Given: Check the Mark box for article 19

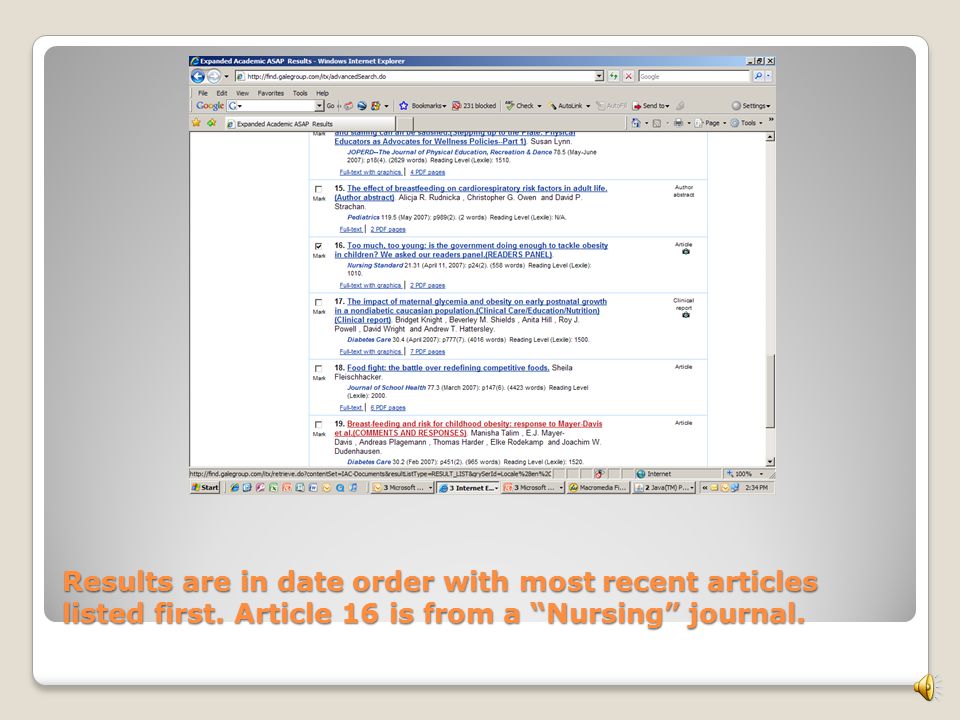Looking at the screenshot, I should 318,425.
